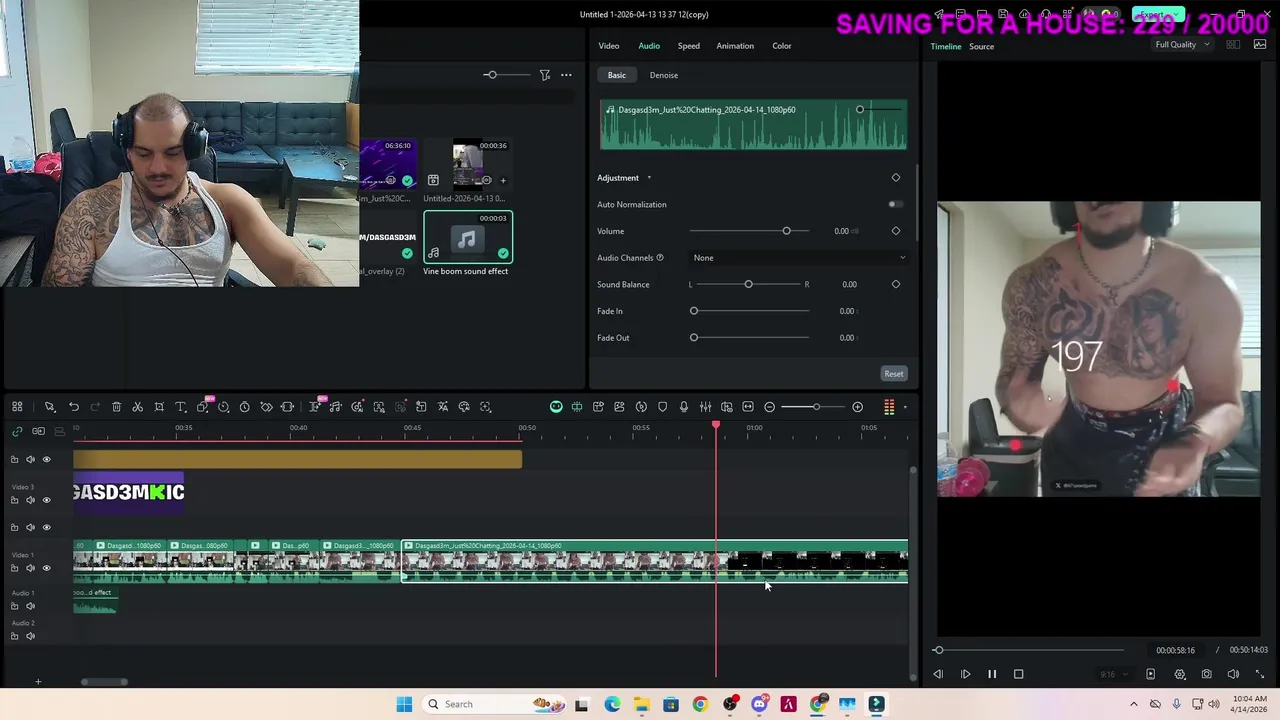Viewport: 1280px width, 720px height.
Task: Adjust the Sound Balance slider handle
Action: tap(748, 284)
